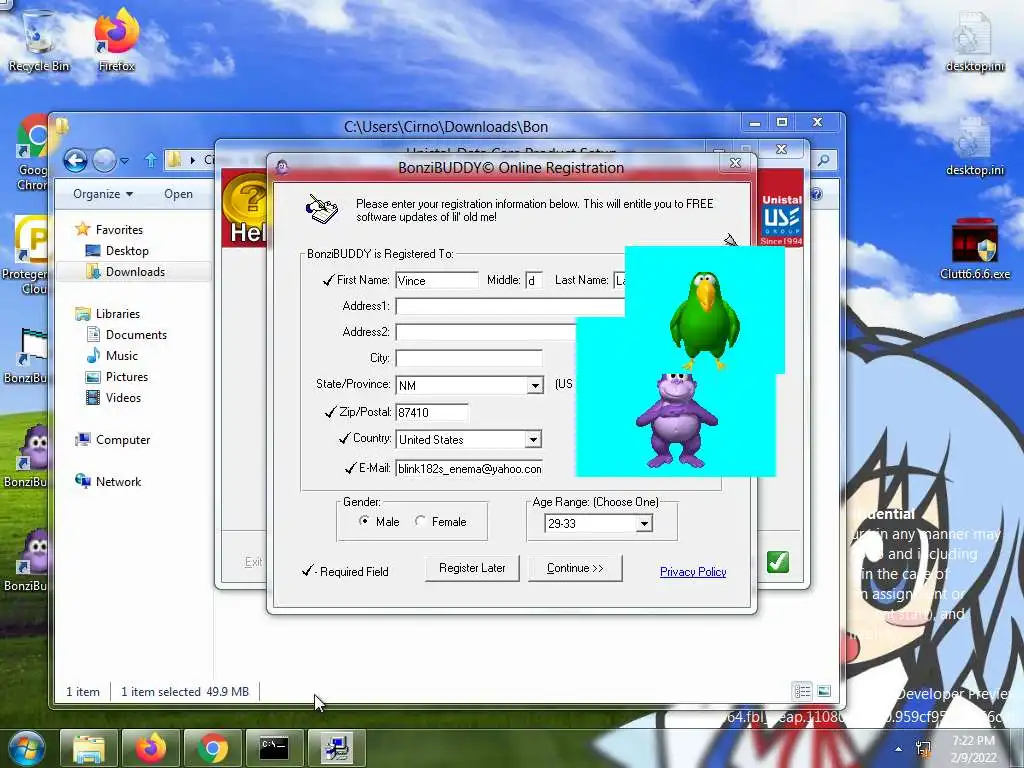The width and height of the screenshot is (1024, 768).
Task: Select Network in the Explorer sidebar
Action: 118,481
